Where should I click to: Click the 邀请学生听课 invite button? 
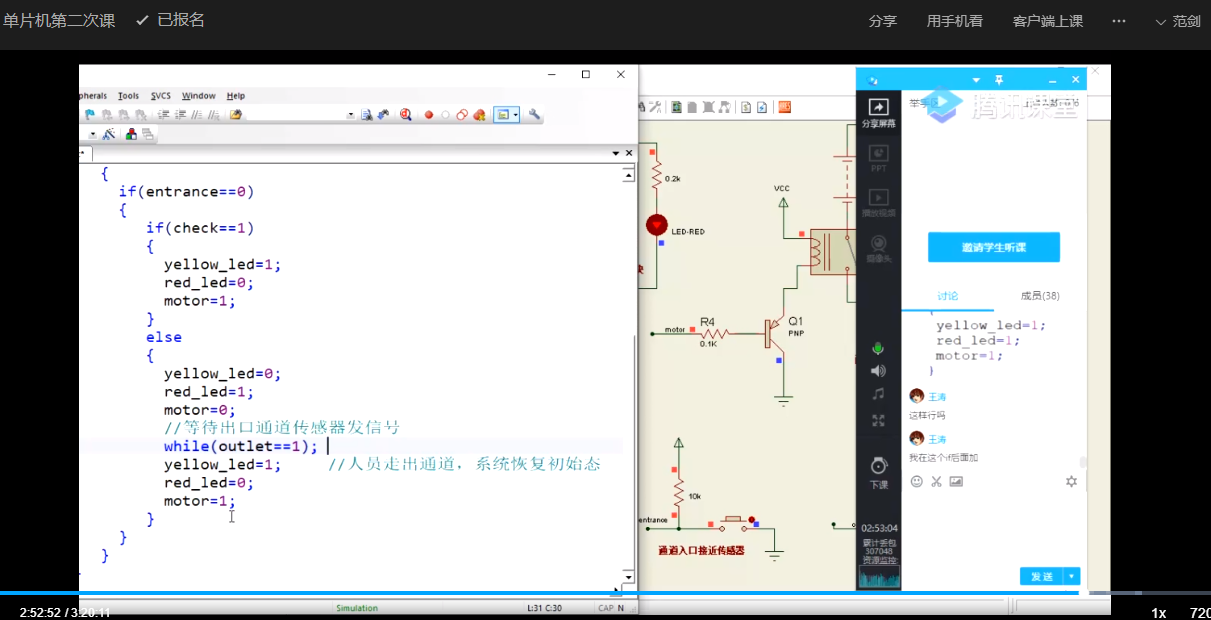(993, 247)
